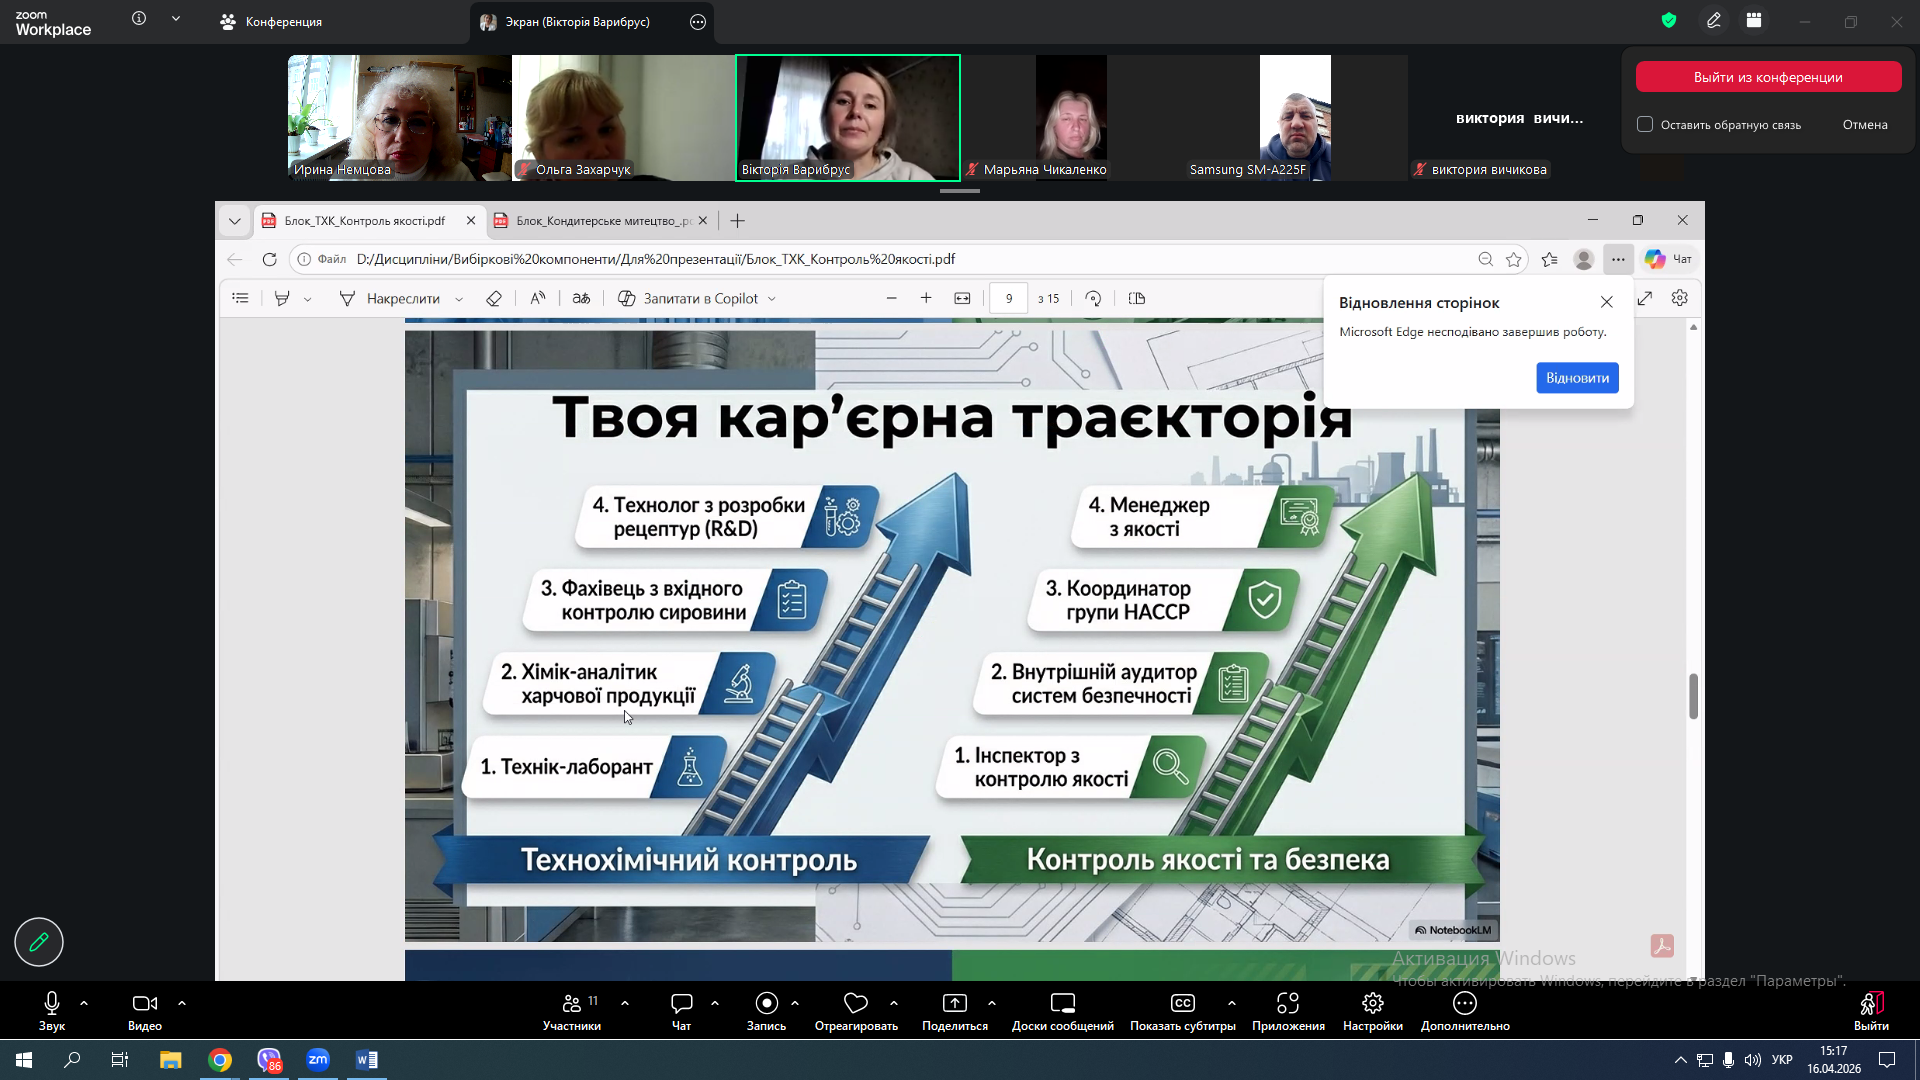This screenshot has height=1080, width=1920.
Task: Open the Zoom Reactions menu
Action: click(x=855, y=1004)
